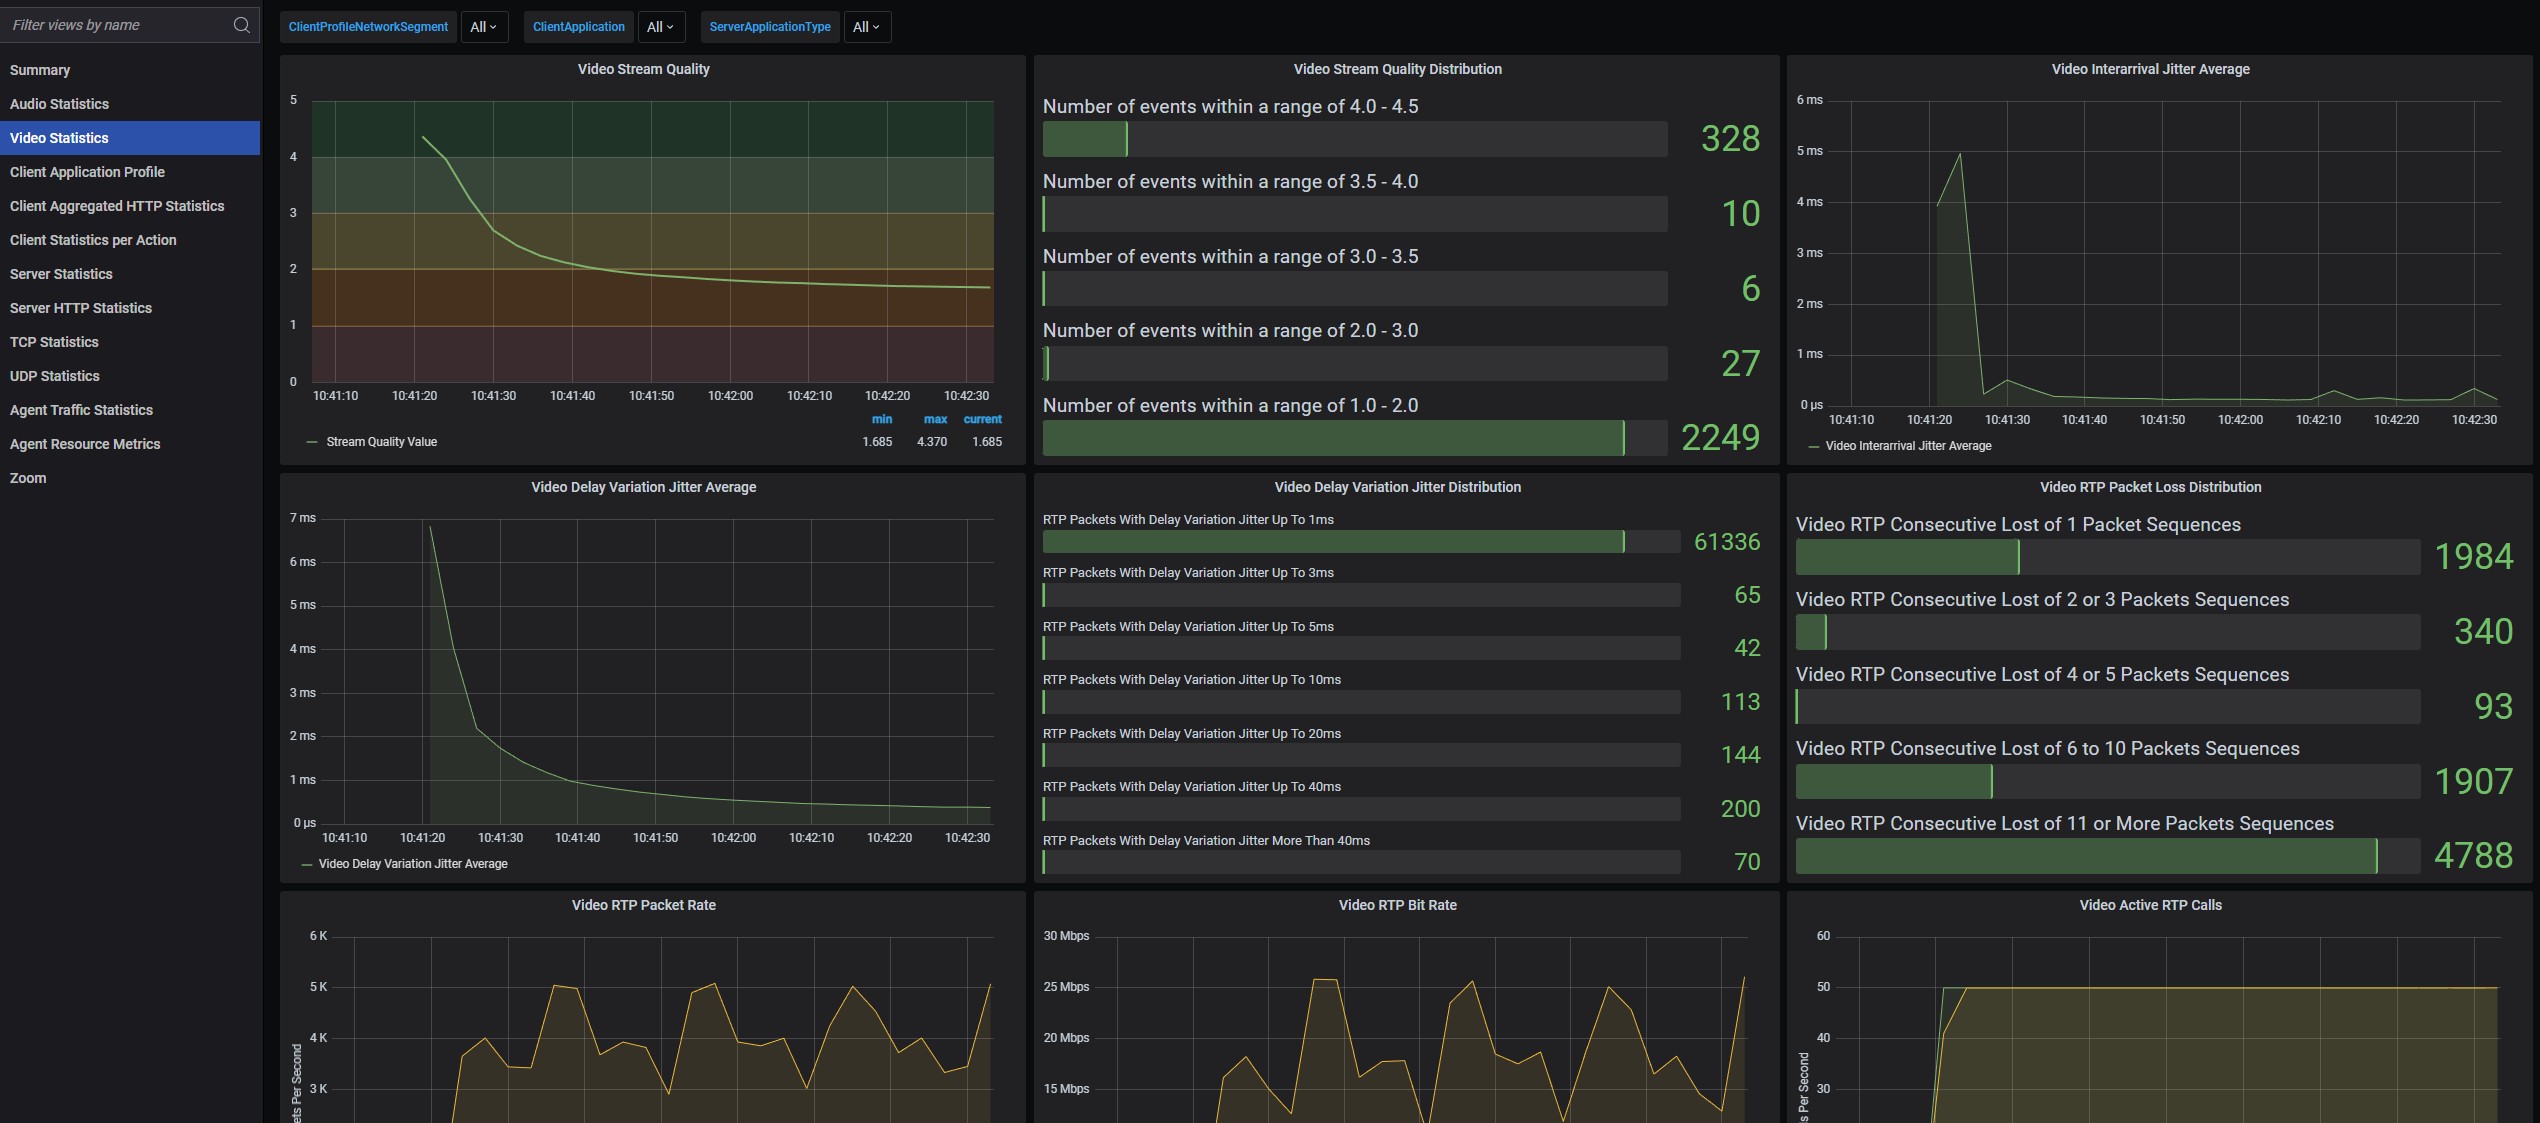Toggle Video Delay Variation Jitter Average legend
This screenshot has height=1123, width=2540.
(x=412, y=864)
